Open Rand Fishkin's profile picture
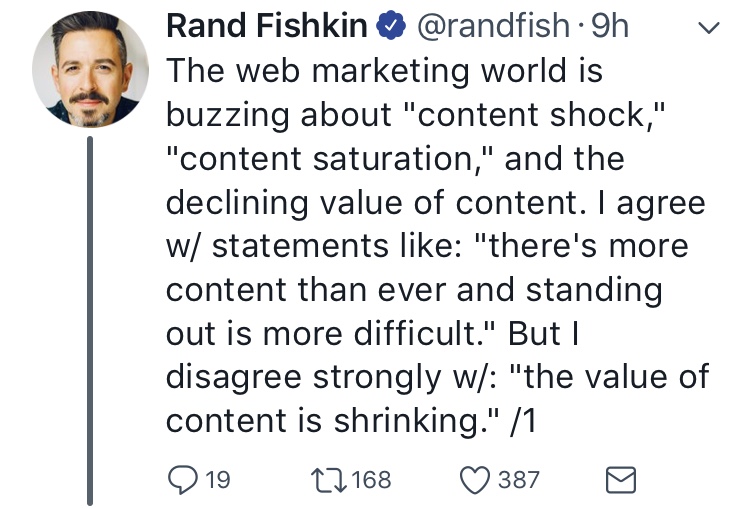 pos(90,70)
